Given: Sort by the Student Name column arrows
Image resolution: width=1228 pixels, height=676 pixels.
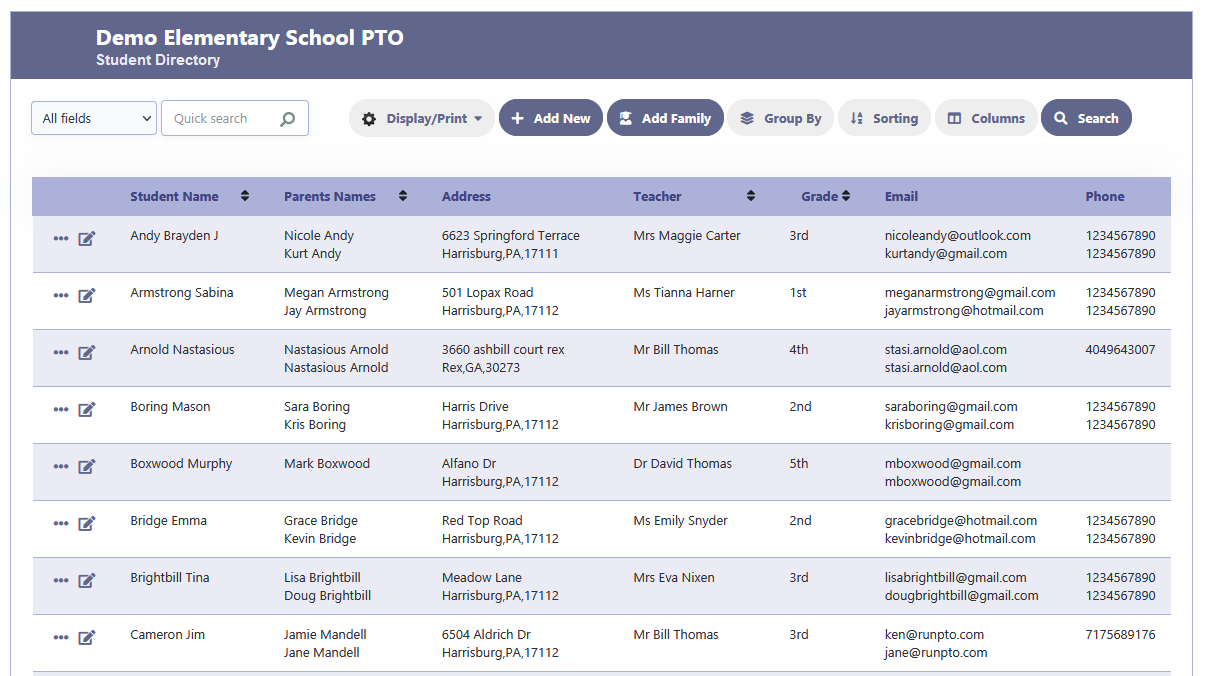Looking at the screenshot, I should point(245,197).
